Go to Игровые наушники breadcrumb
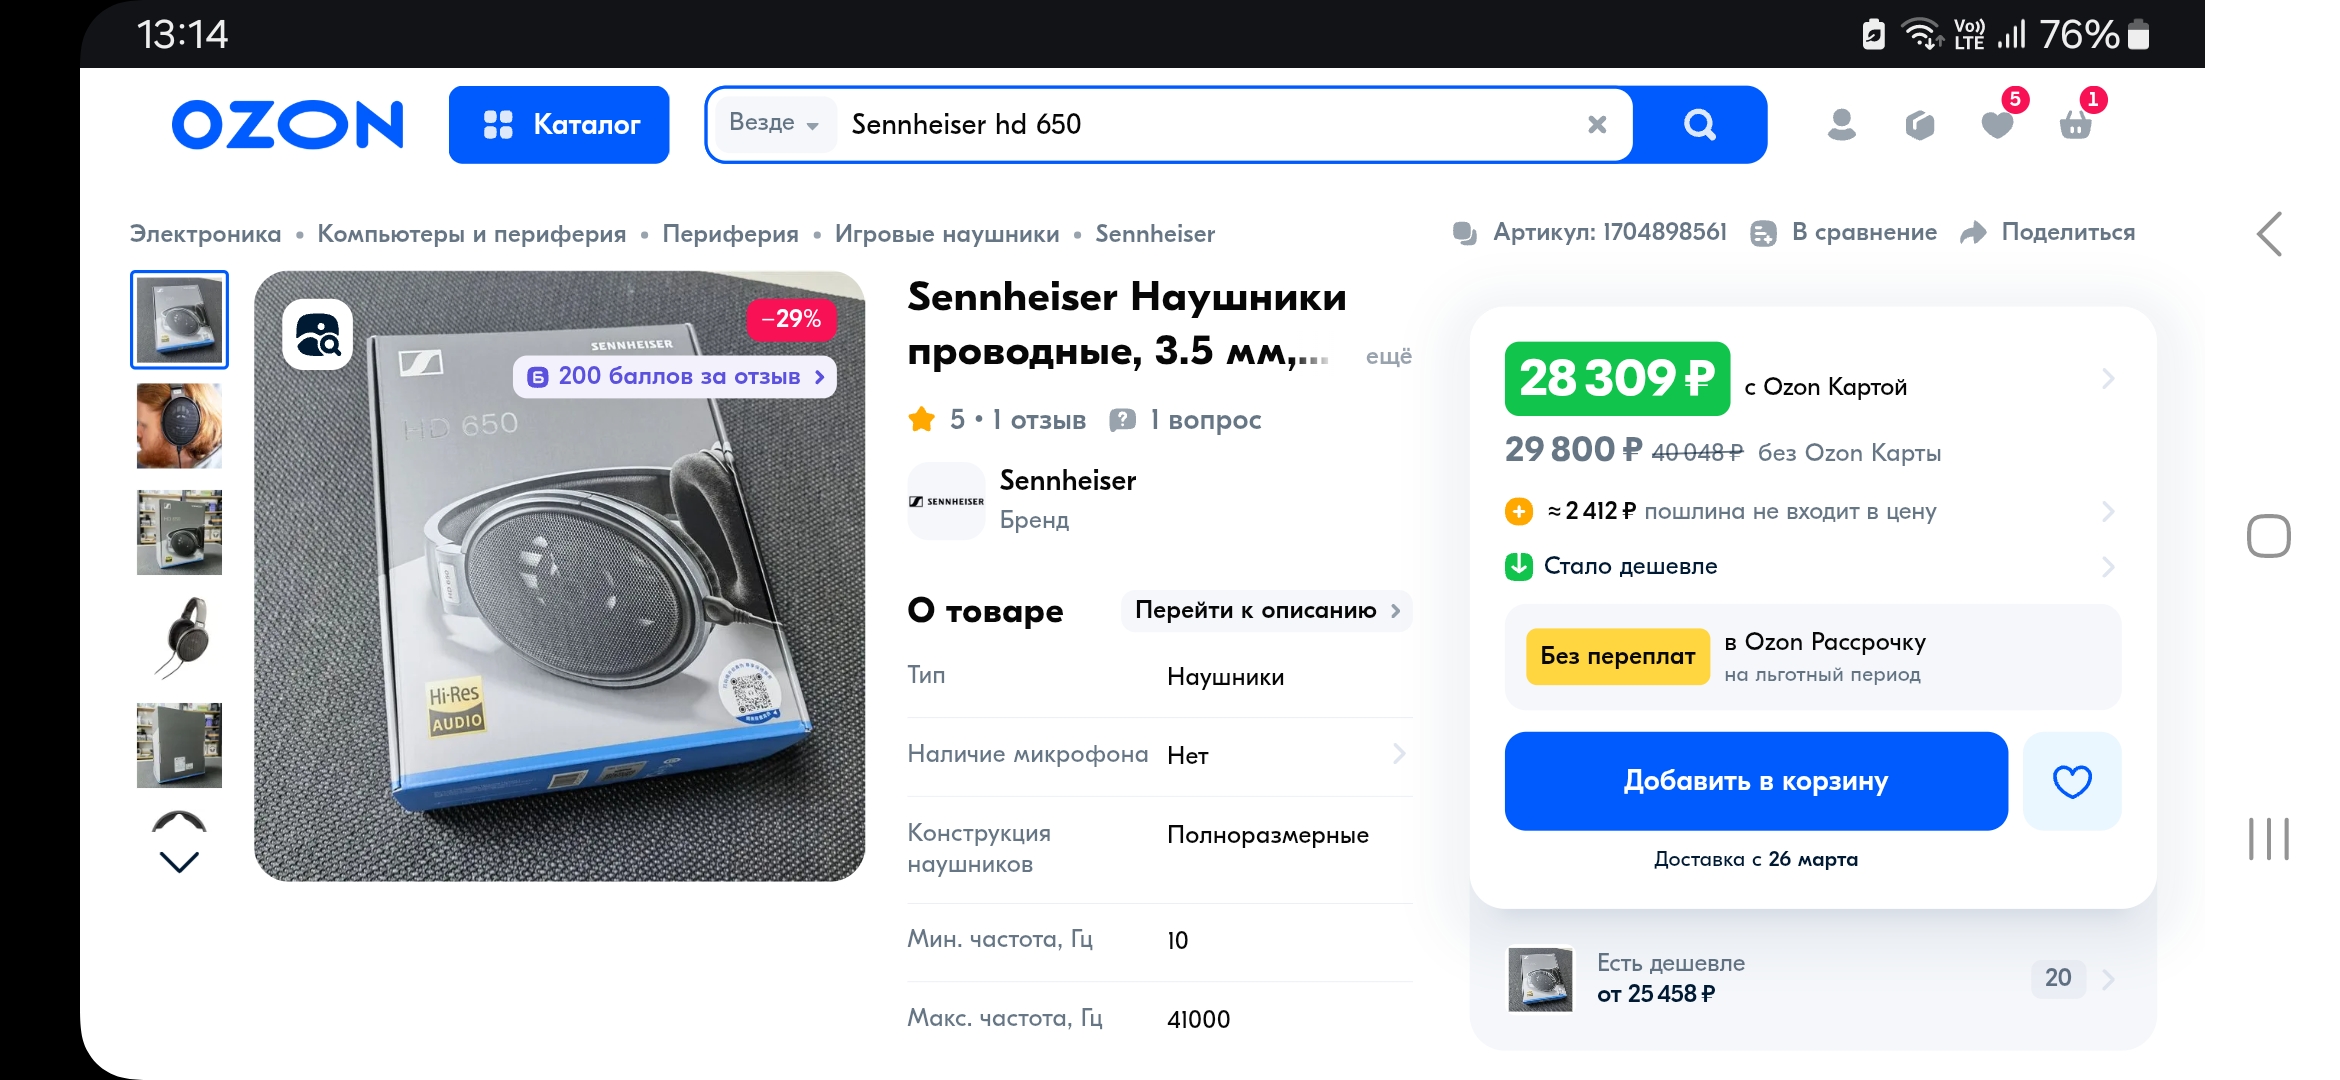This screenshot has height=1080, width=2340. [x=946, y=234]
